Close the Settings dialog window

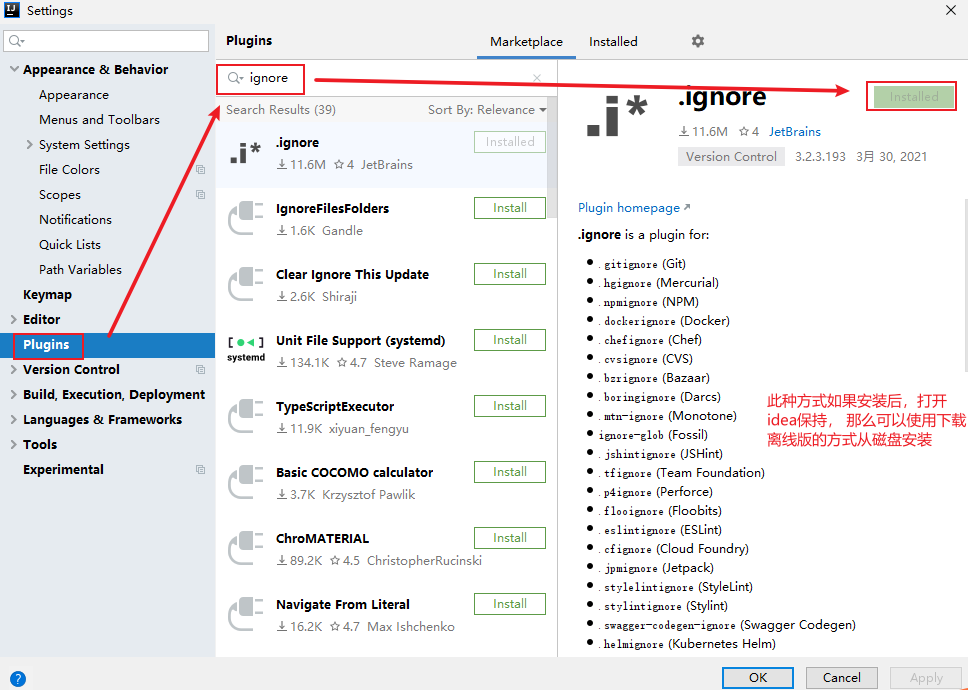coord(951,10)
